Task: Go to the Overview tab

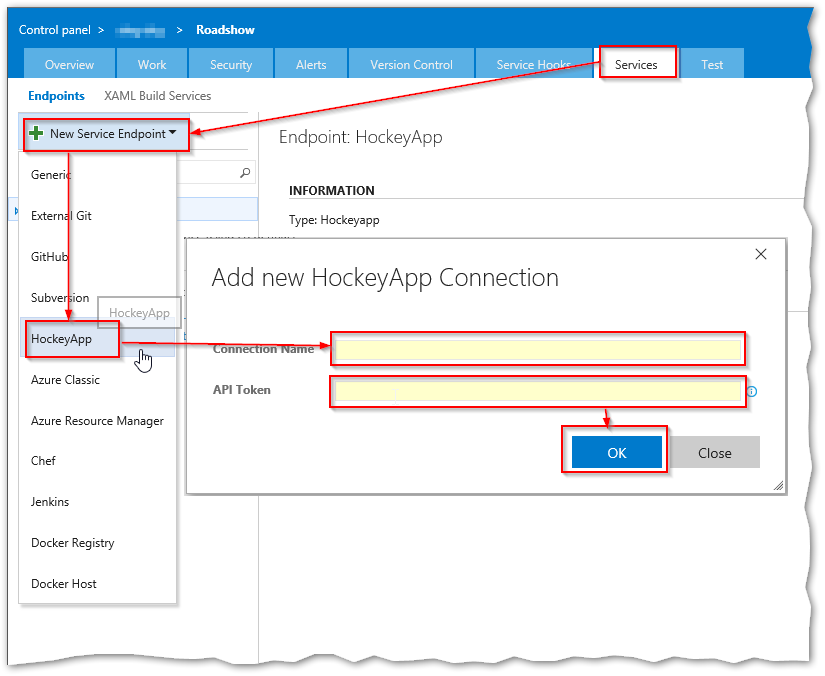Action: tap(69, 64)
